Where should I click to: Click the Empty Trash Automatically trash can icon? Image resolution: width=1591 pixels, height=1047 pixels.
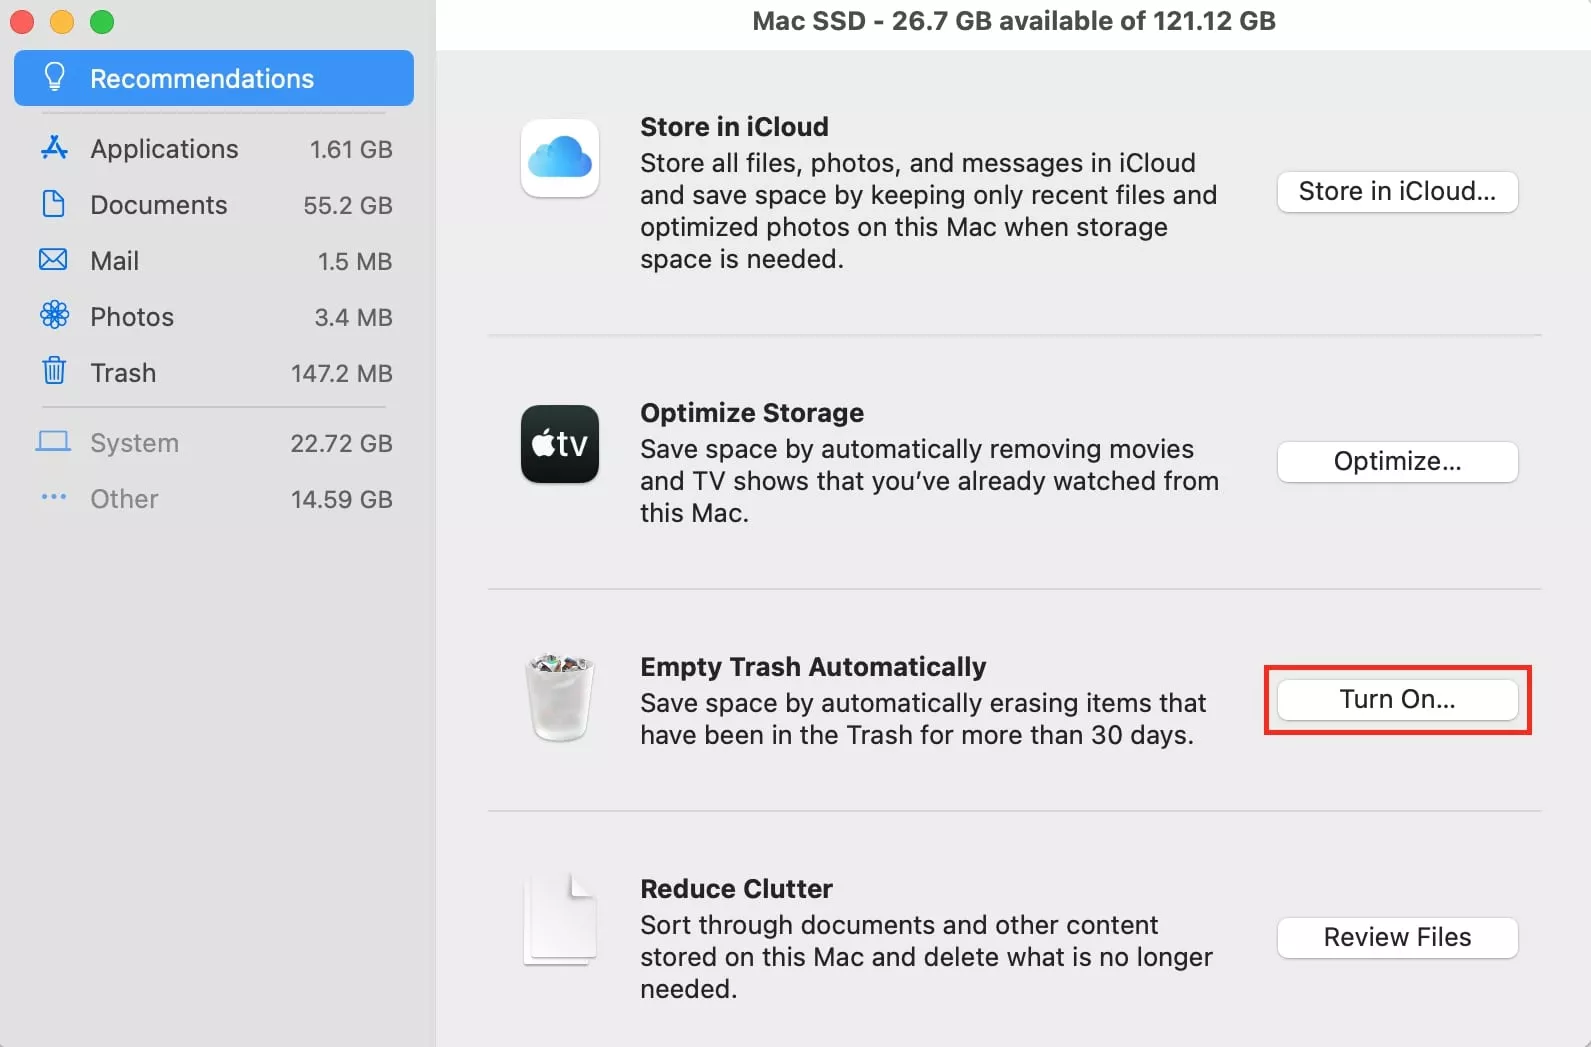[x=560, y=698]
